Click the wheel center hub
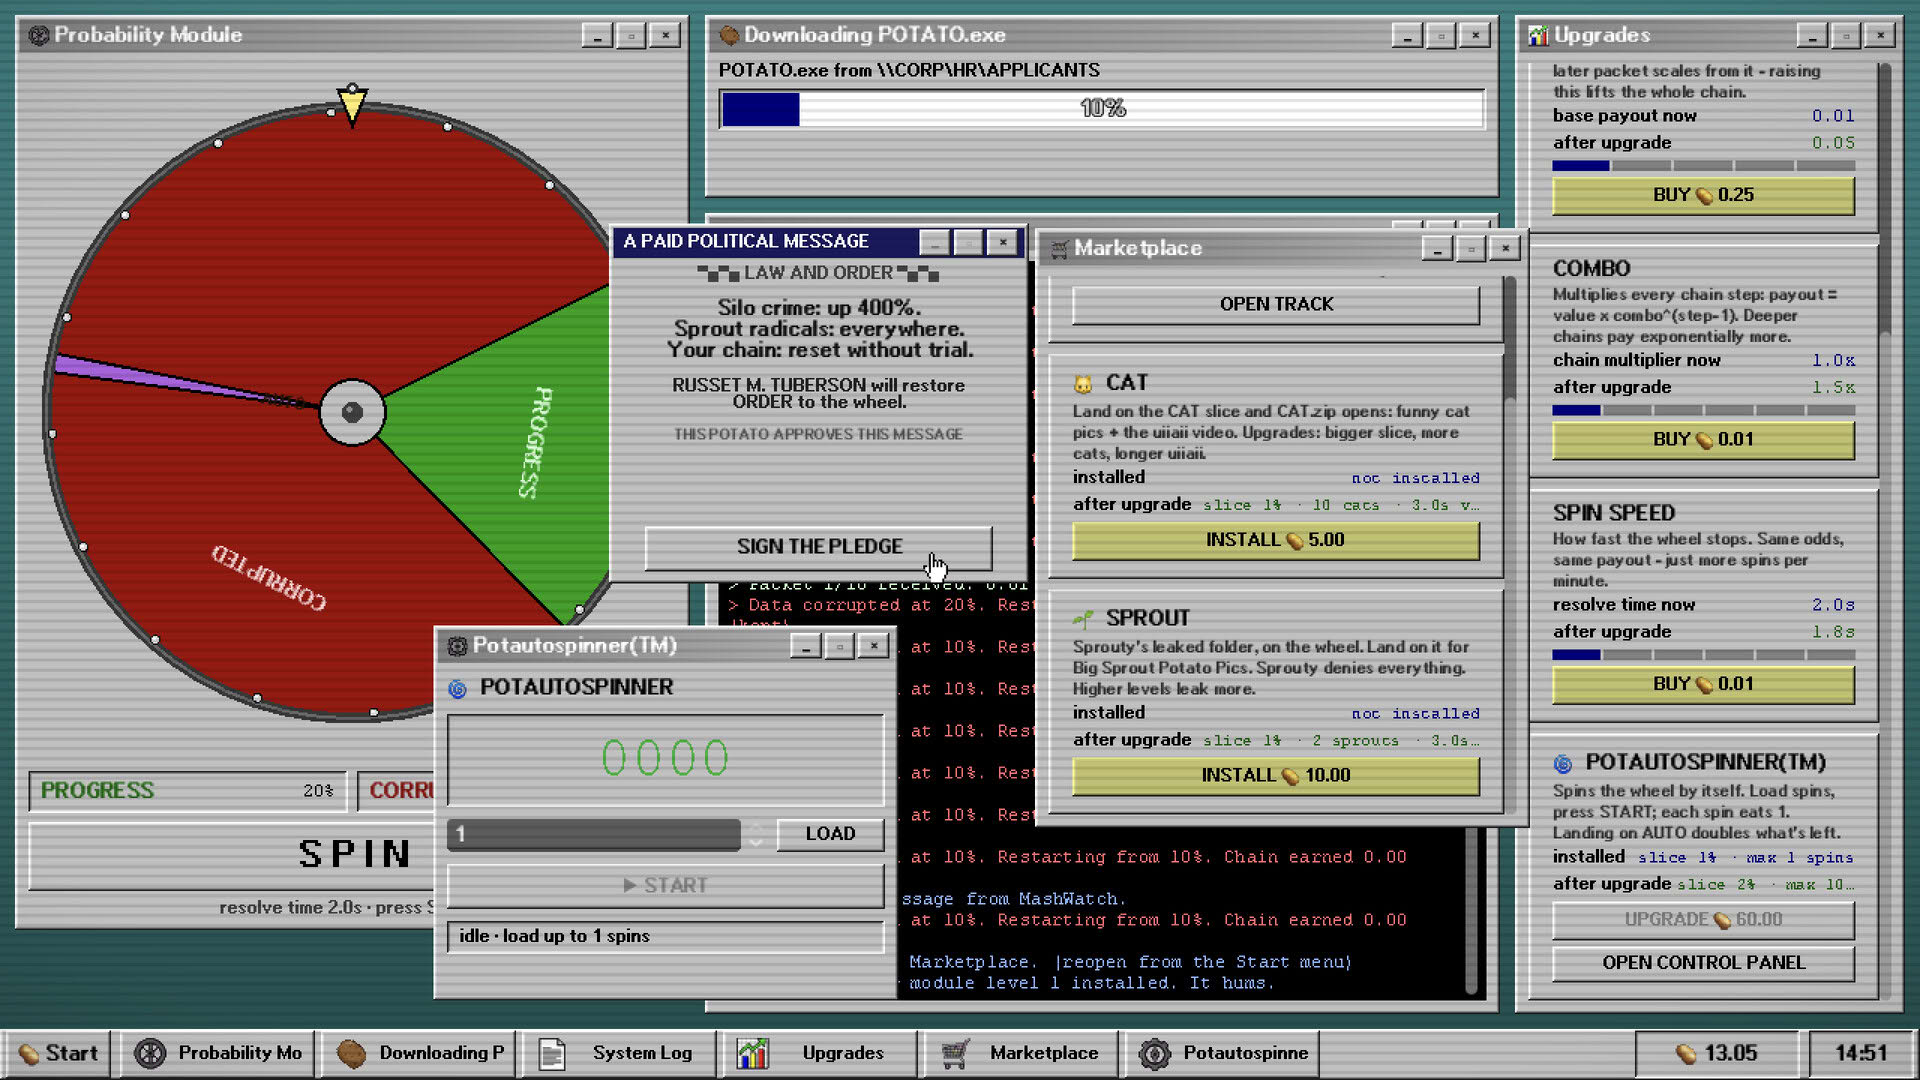The height and width of the screenshot is (1080, 1920). (352, 412)
